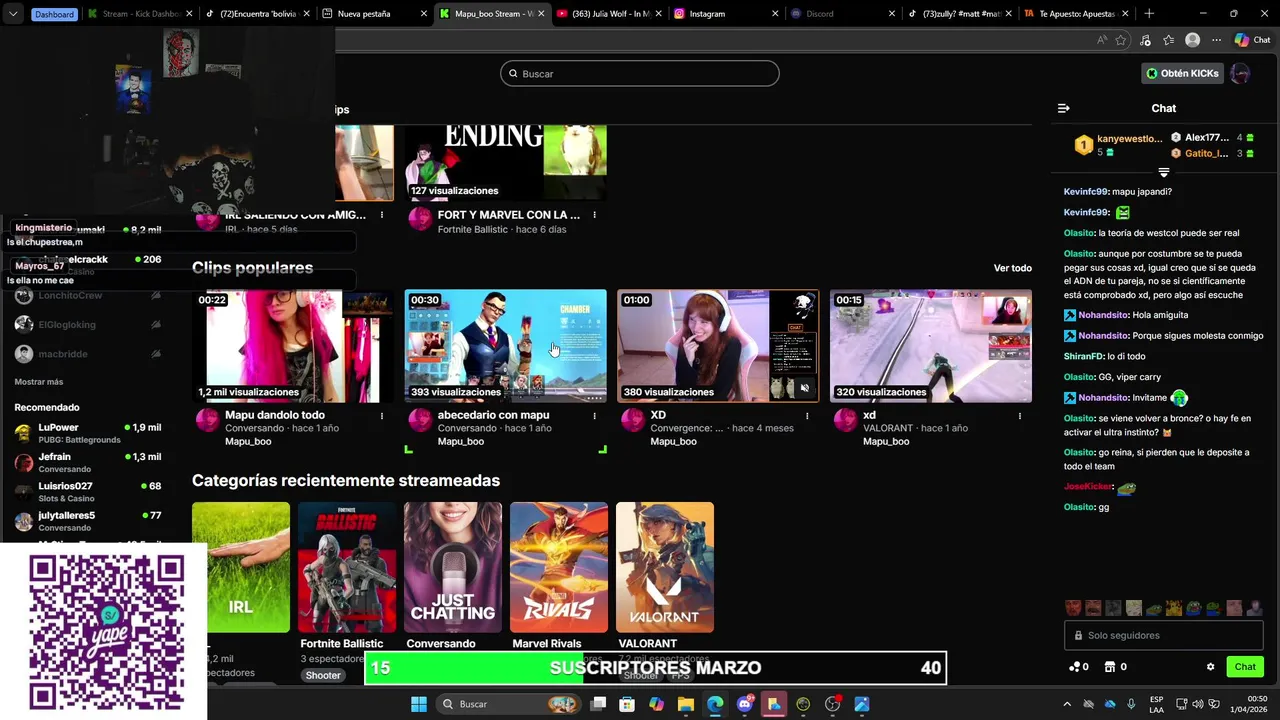Open recommended channel LuPower
This screenshot has width=1280, height=720.
pos(88,433)
